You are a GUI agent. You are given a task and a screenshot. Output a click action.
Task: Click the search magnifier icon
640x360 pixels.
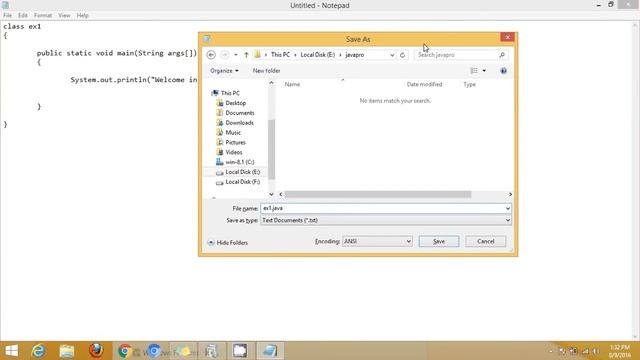[502, 55]
